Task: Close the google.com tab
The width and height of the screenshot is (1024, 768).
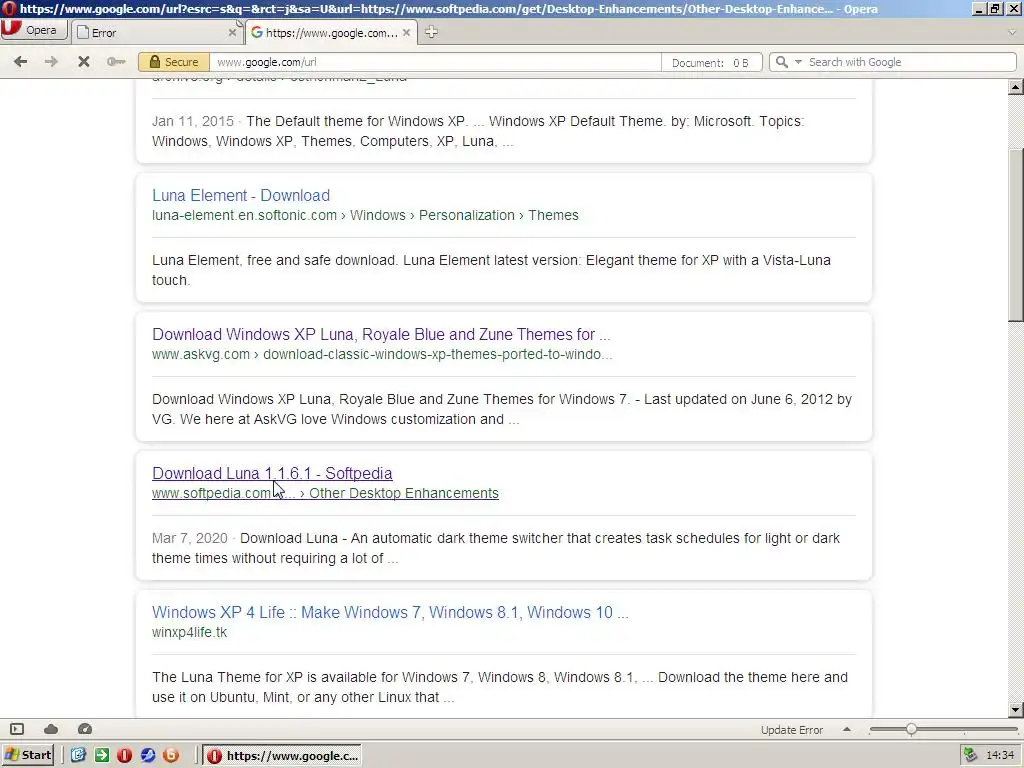Action: tap(406, 33)
